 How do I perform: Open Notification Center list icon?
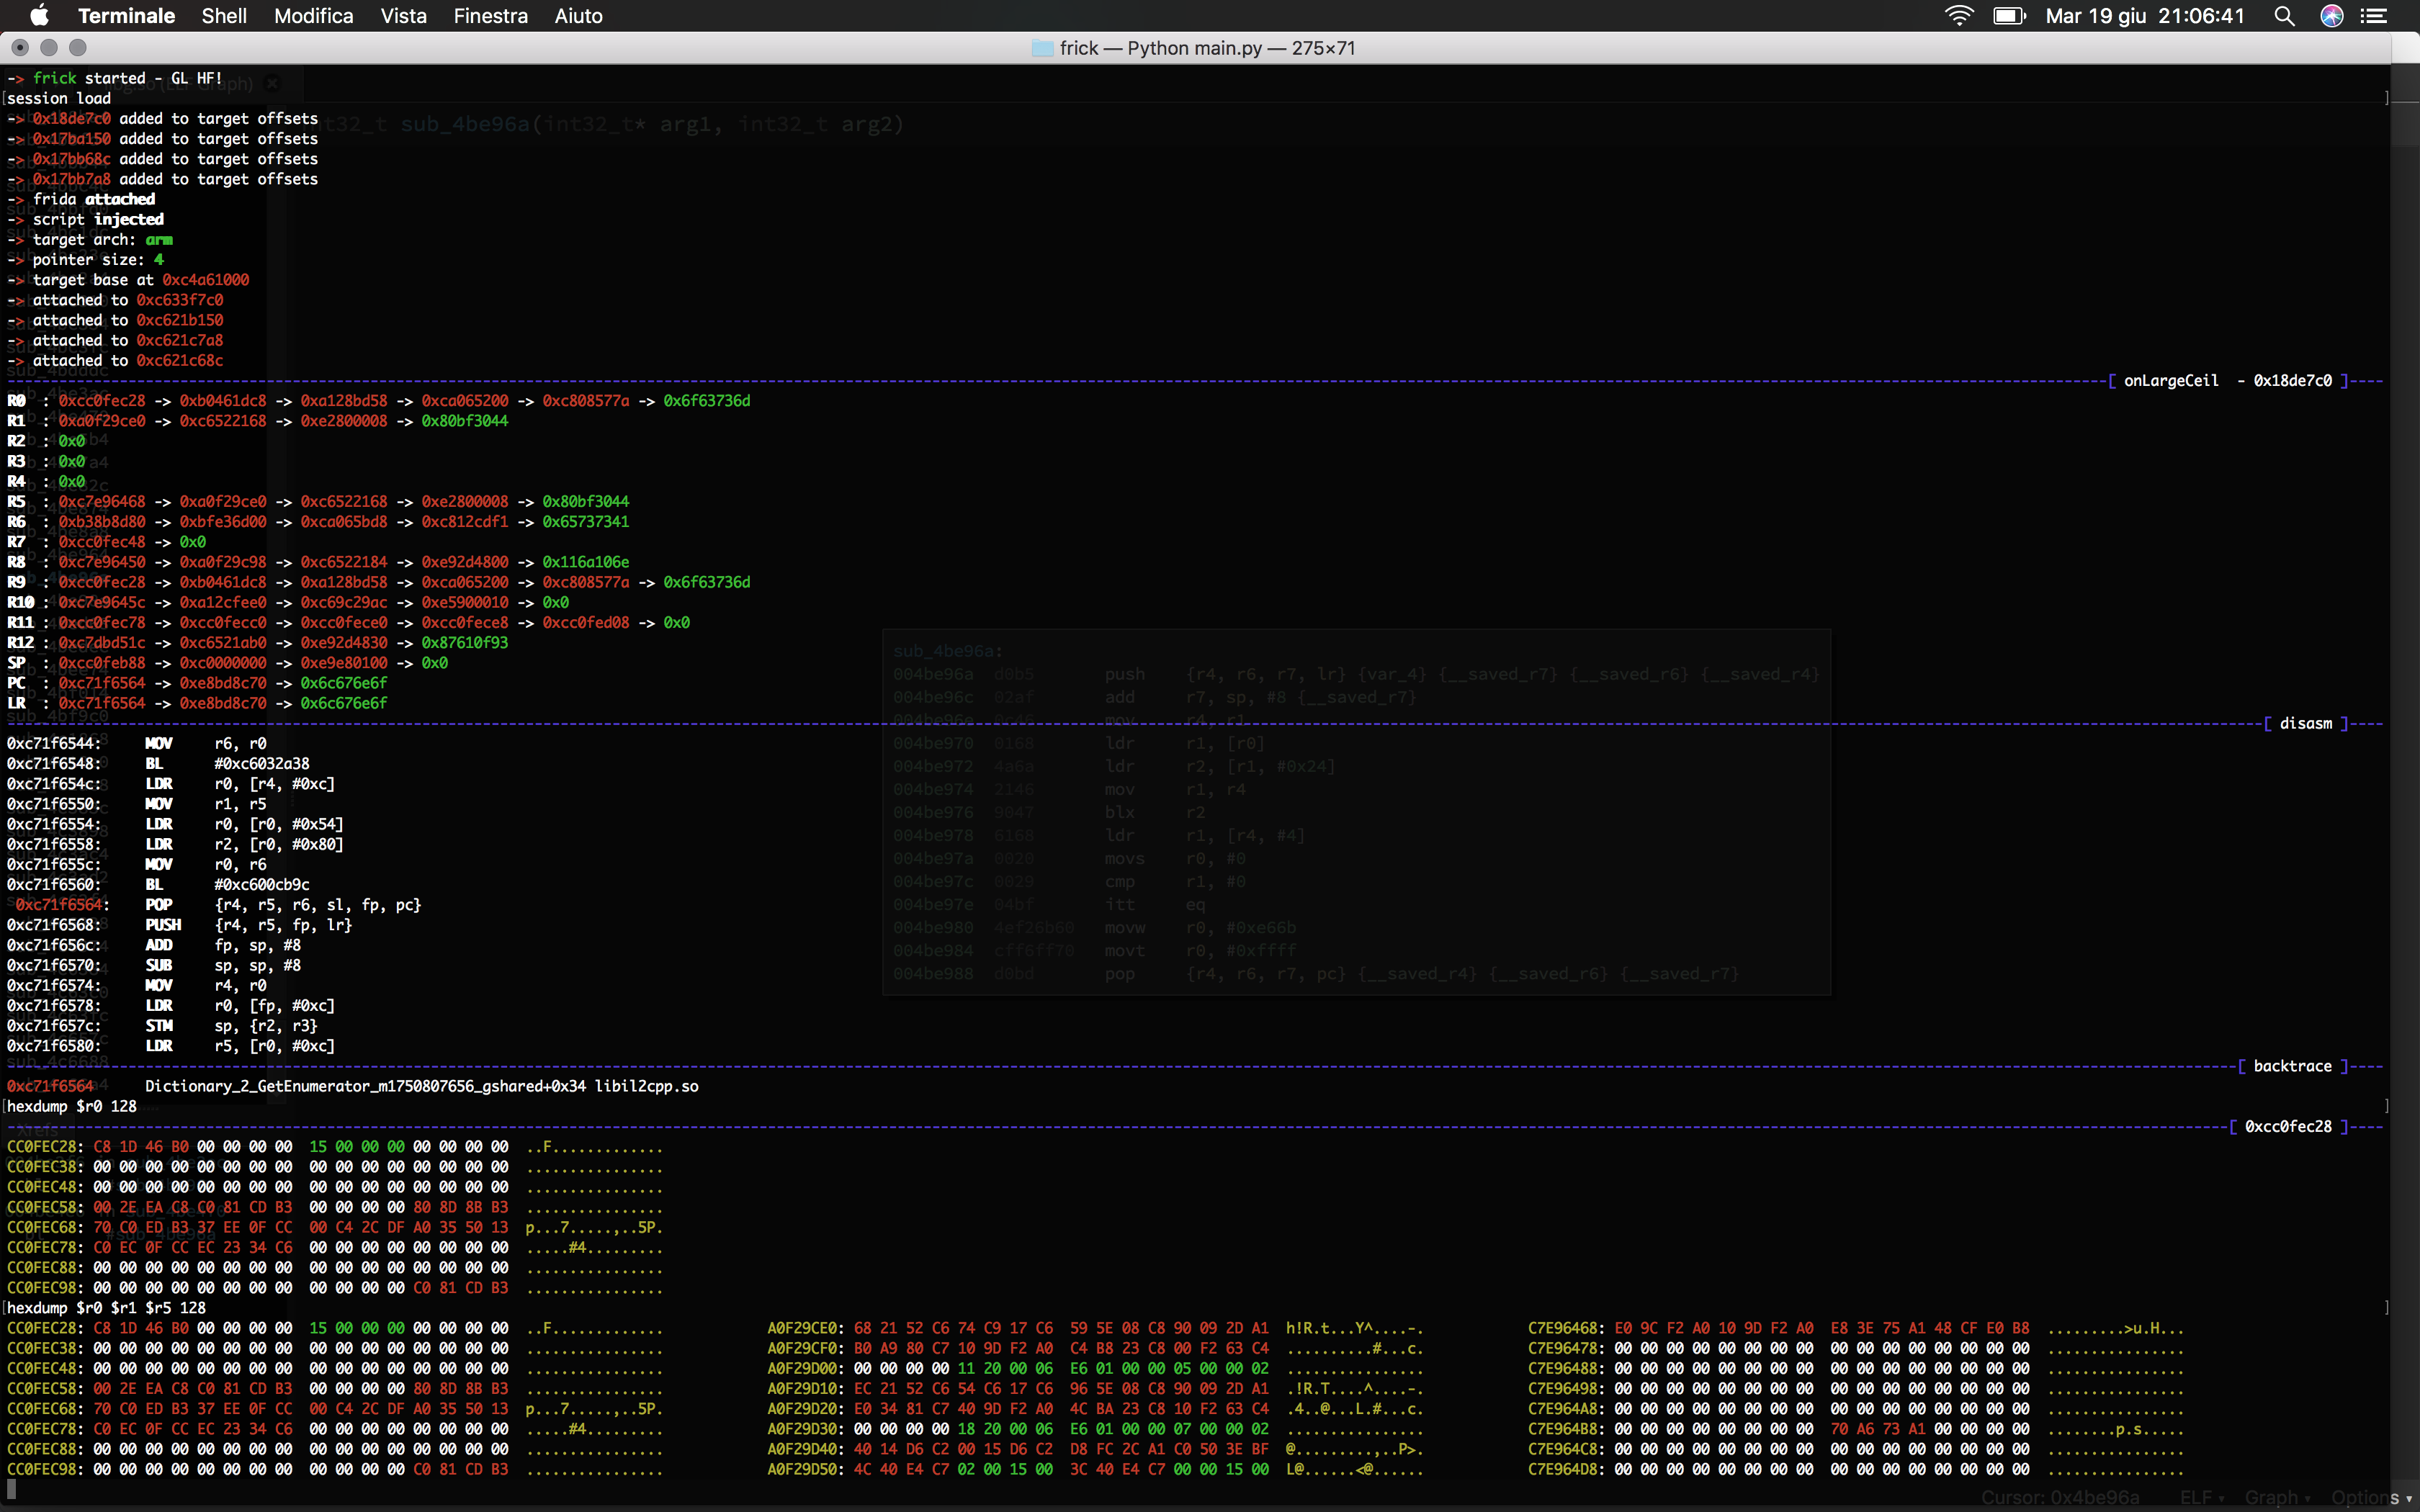pyautogui.click(x=2374, y=16)
